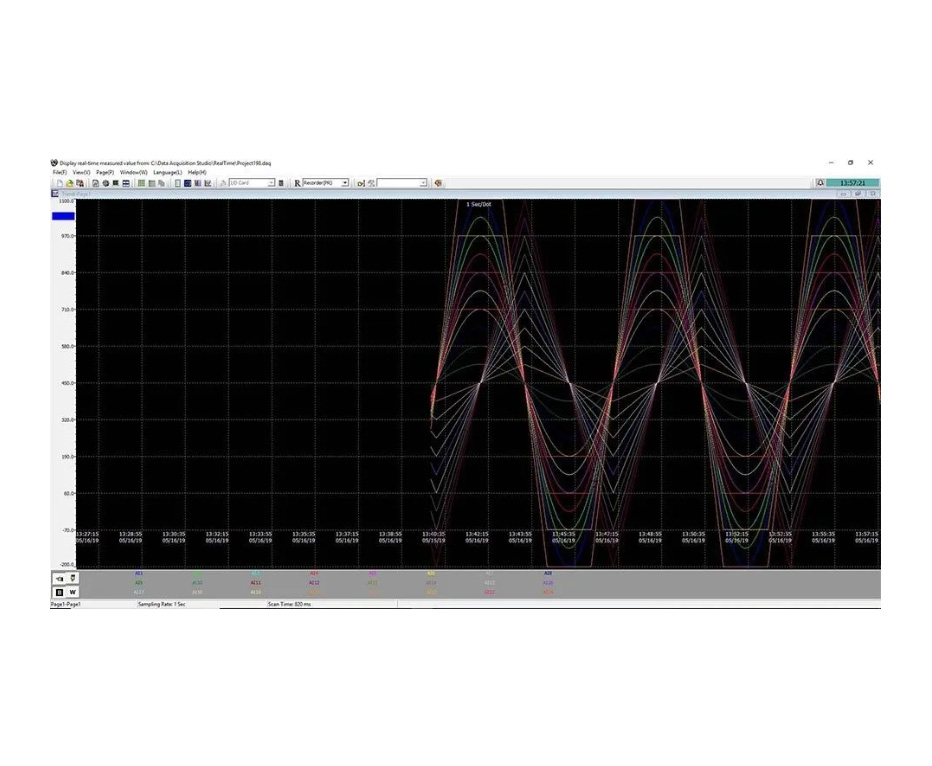Open the Language(L) menu
The height and width of the screenshot is (766, 932).
pyautogui.click(x=168, y=172)
